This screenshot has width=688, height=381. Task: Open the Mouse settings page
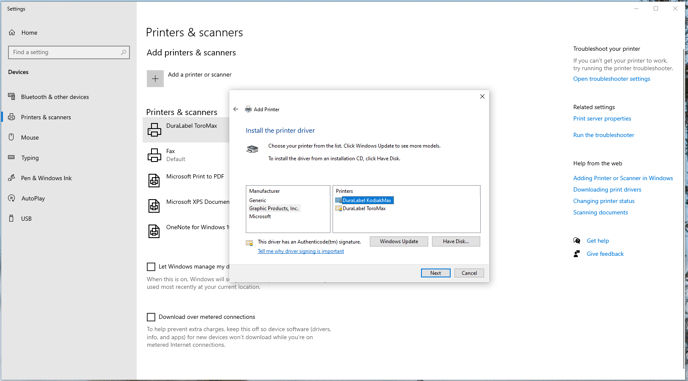[x=30, y=137]
